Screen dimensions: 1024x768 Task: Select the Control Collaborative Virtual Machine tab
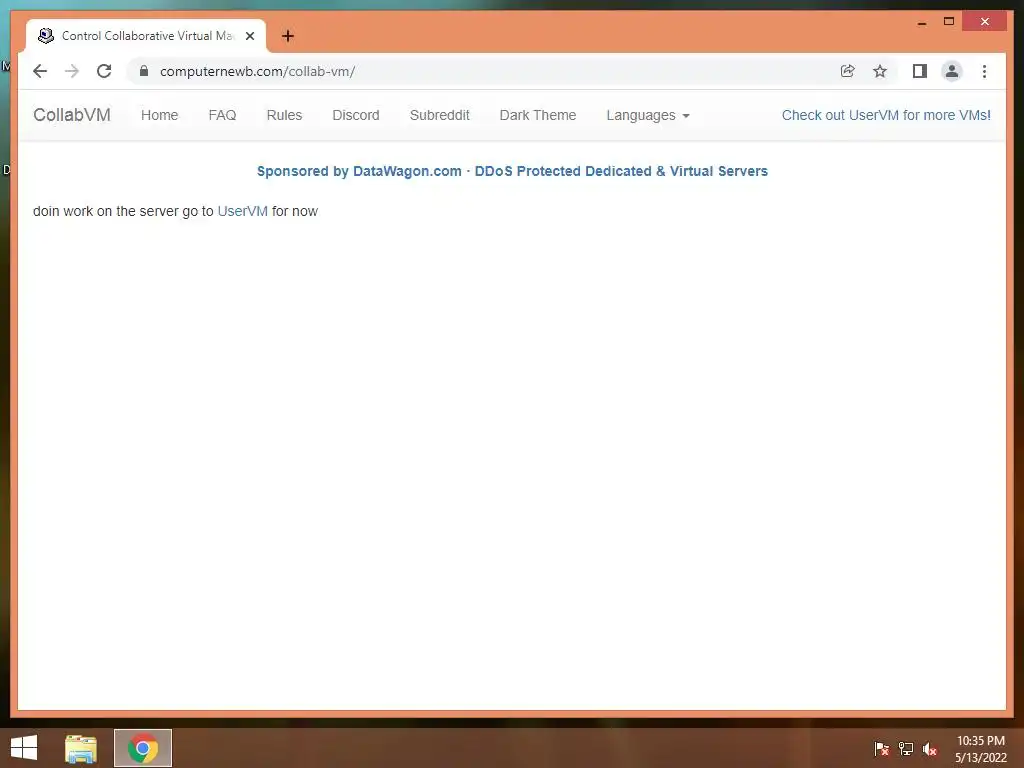click(146, 36)
